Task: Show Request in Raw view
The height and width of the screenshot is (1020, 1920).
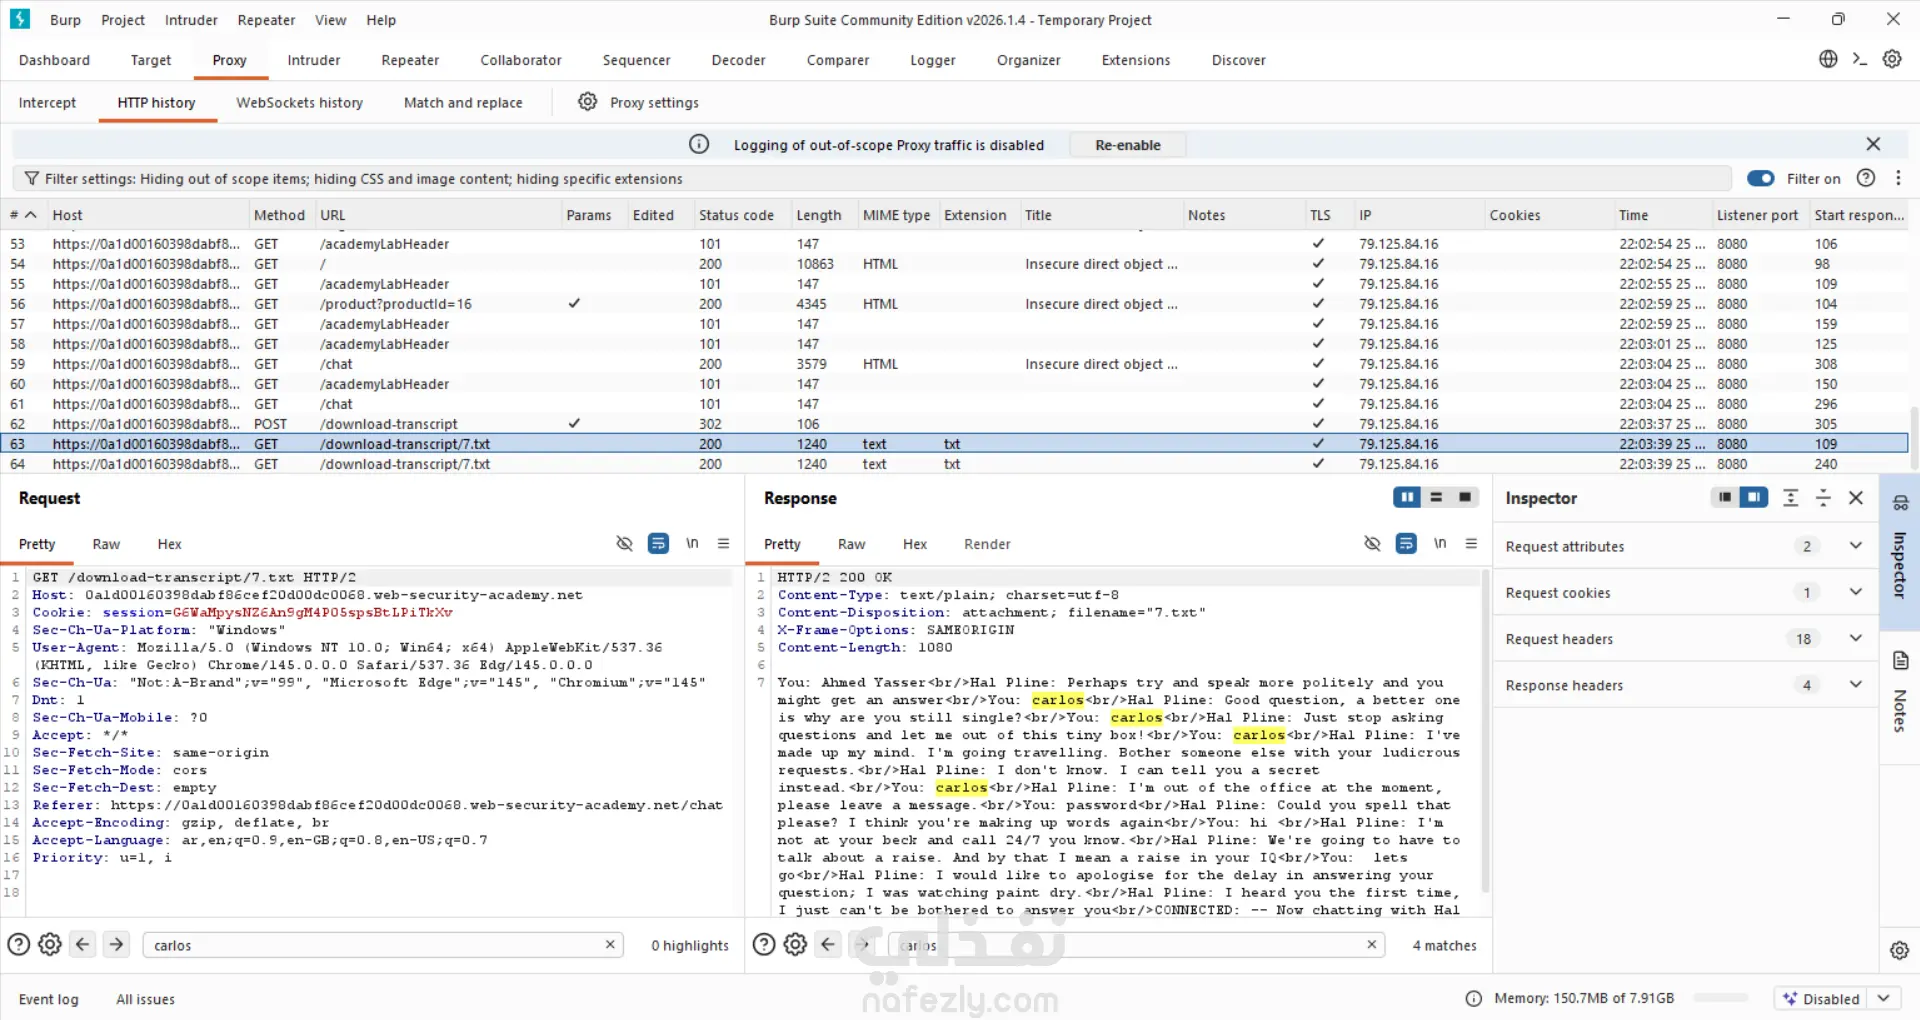Action: (106, 544)
